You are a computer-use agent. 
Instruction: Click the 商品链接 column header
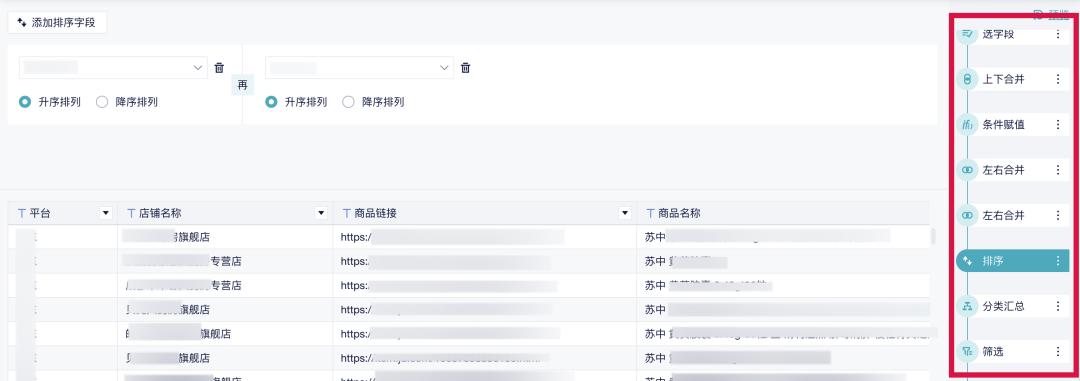coord(485,214)
